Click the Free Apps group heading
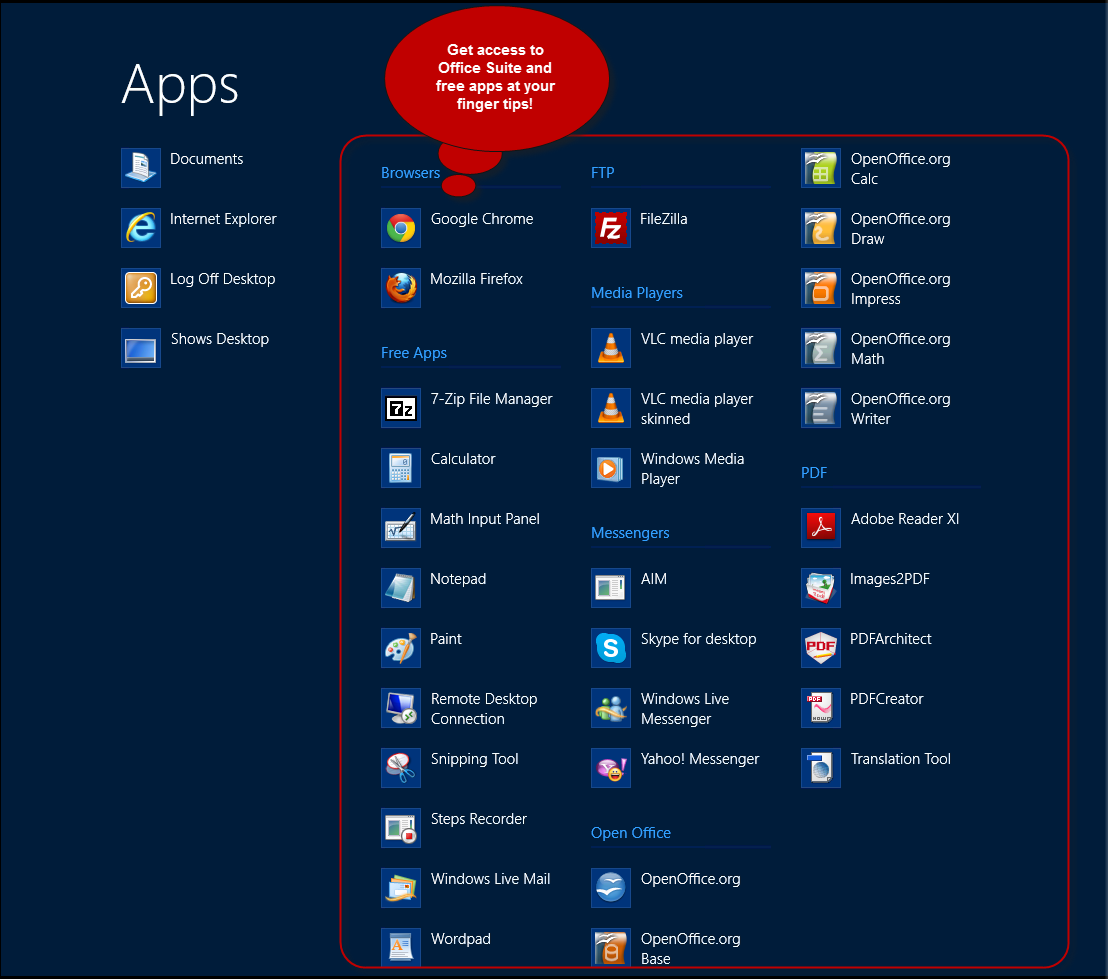1108x979 pixels. (x=413, y=353)
